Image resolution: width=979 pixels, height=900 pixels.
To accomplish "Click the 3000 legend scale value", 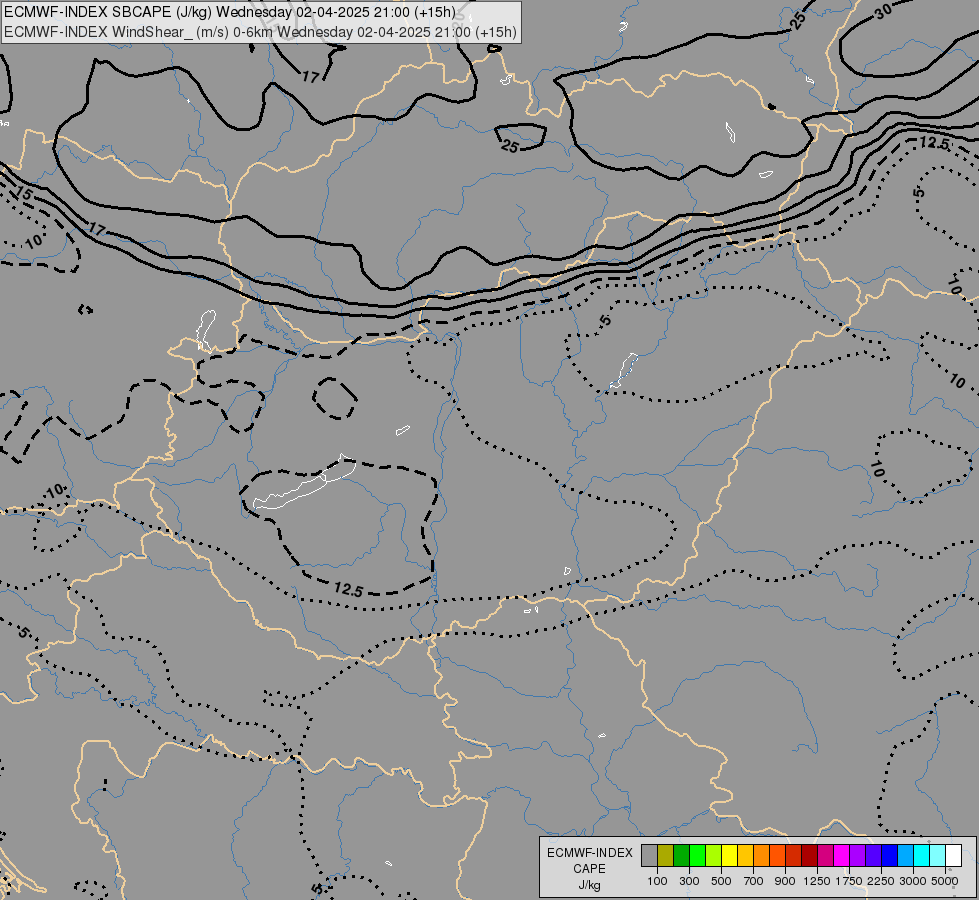I will [x=913, y=881].
